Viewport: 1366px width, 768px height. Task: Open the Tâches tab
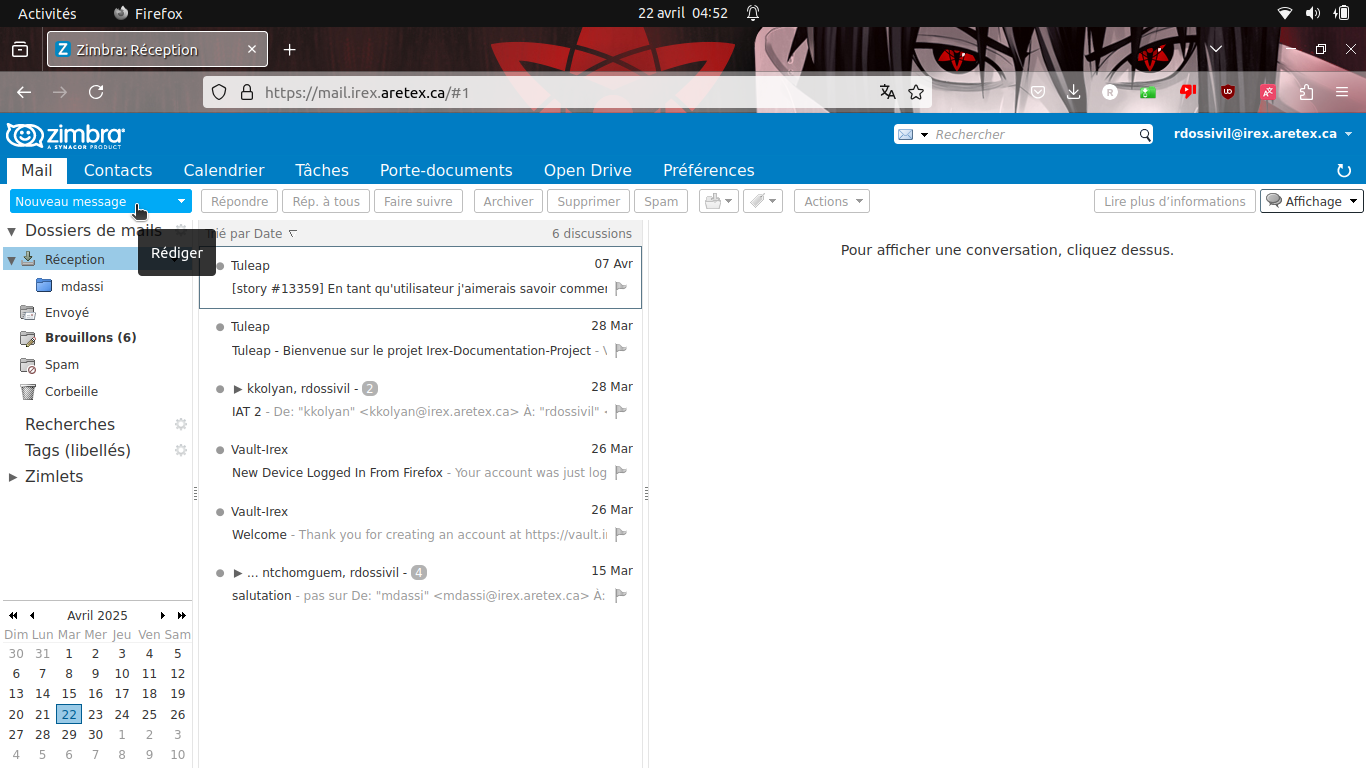[322, 170]
